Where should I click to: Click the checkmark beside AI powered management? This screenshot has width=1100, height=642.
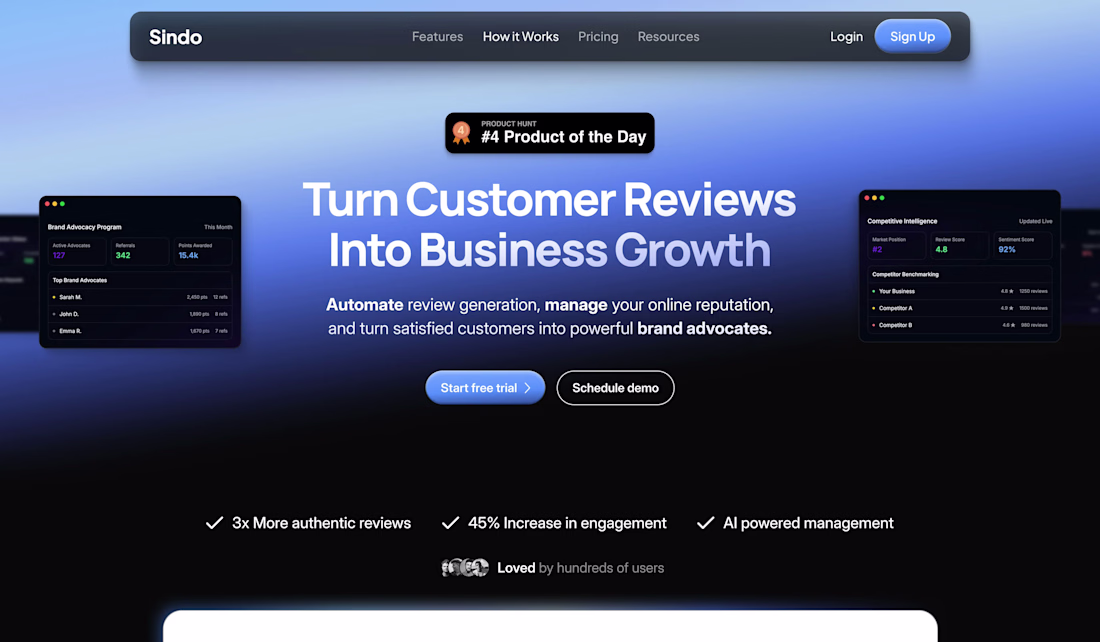705,523
